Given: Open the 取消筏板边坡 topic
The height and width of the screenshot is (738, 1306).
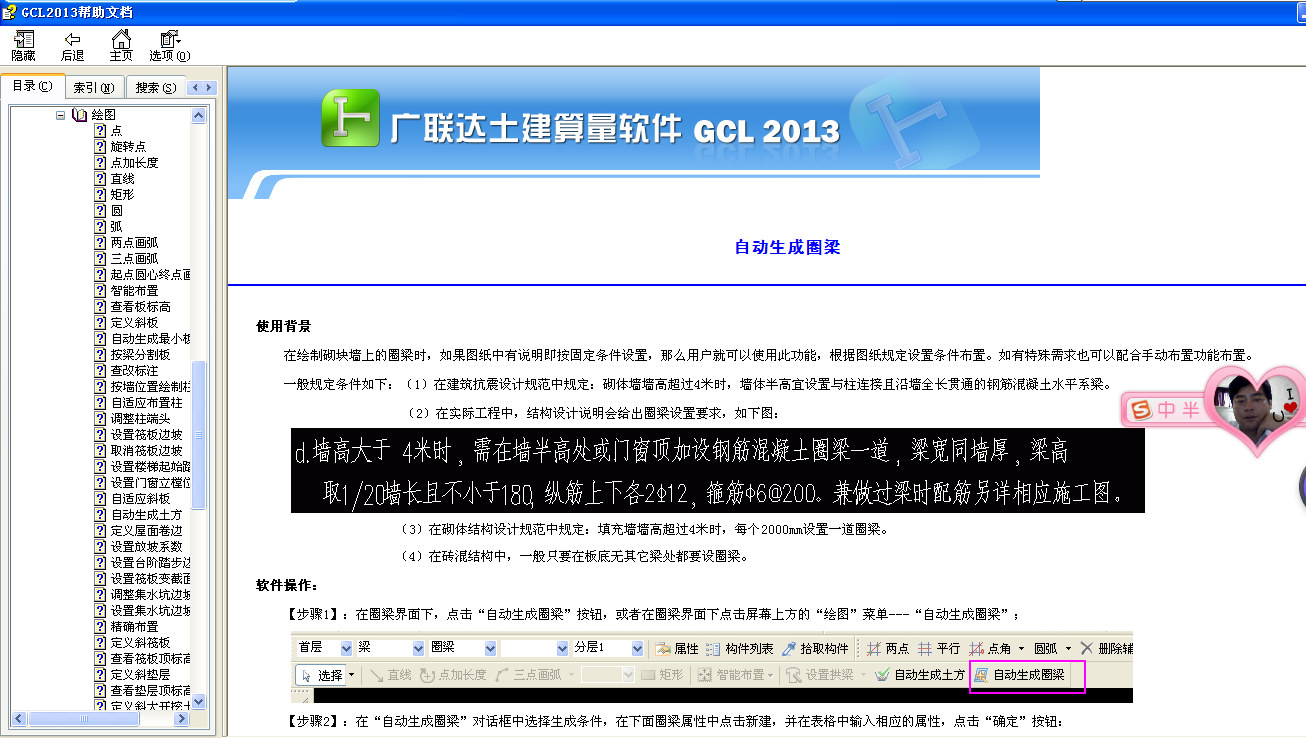Looking at the screenshot, I should coord(146,451).
